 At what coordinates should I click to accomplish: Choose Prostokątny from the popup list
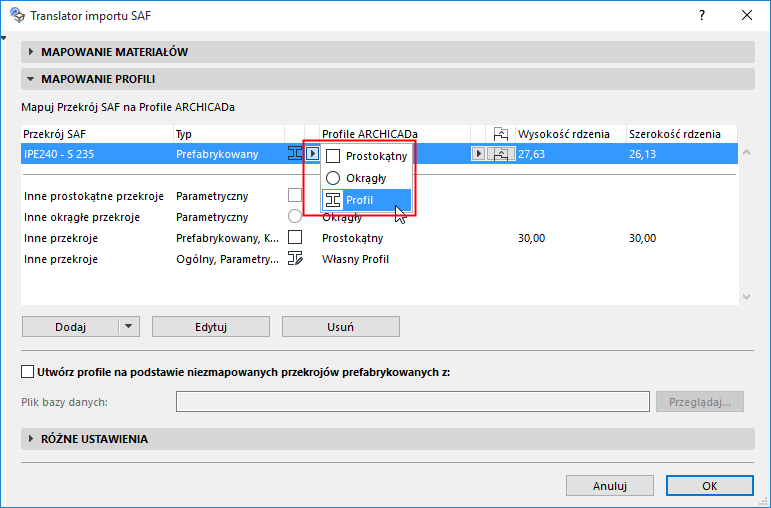pyautogui.click(x=366, y=156)
